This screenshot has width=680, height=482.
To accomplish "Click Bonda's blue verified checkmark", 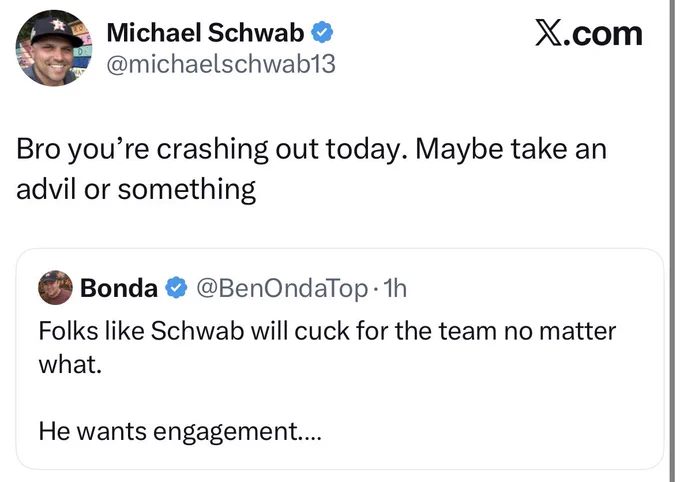I will (x=177, y=288).
